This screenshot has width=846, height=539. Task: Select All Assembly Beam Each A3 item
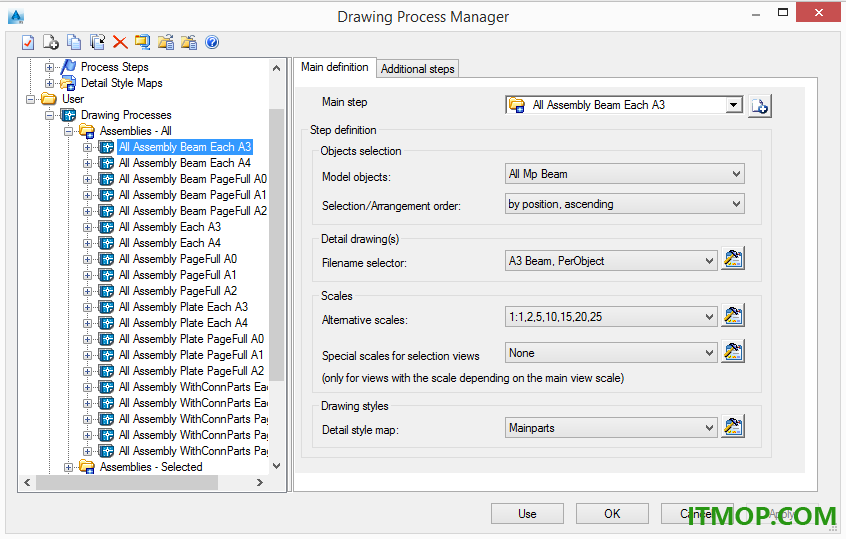[185, 147]
